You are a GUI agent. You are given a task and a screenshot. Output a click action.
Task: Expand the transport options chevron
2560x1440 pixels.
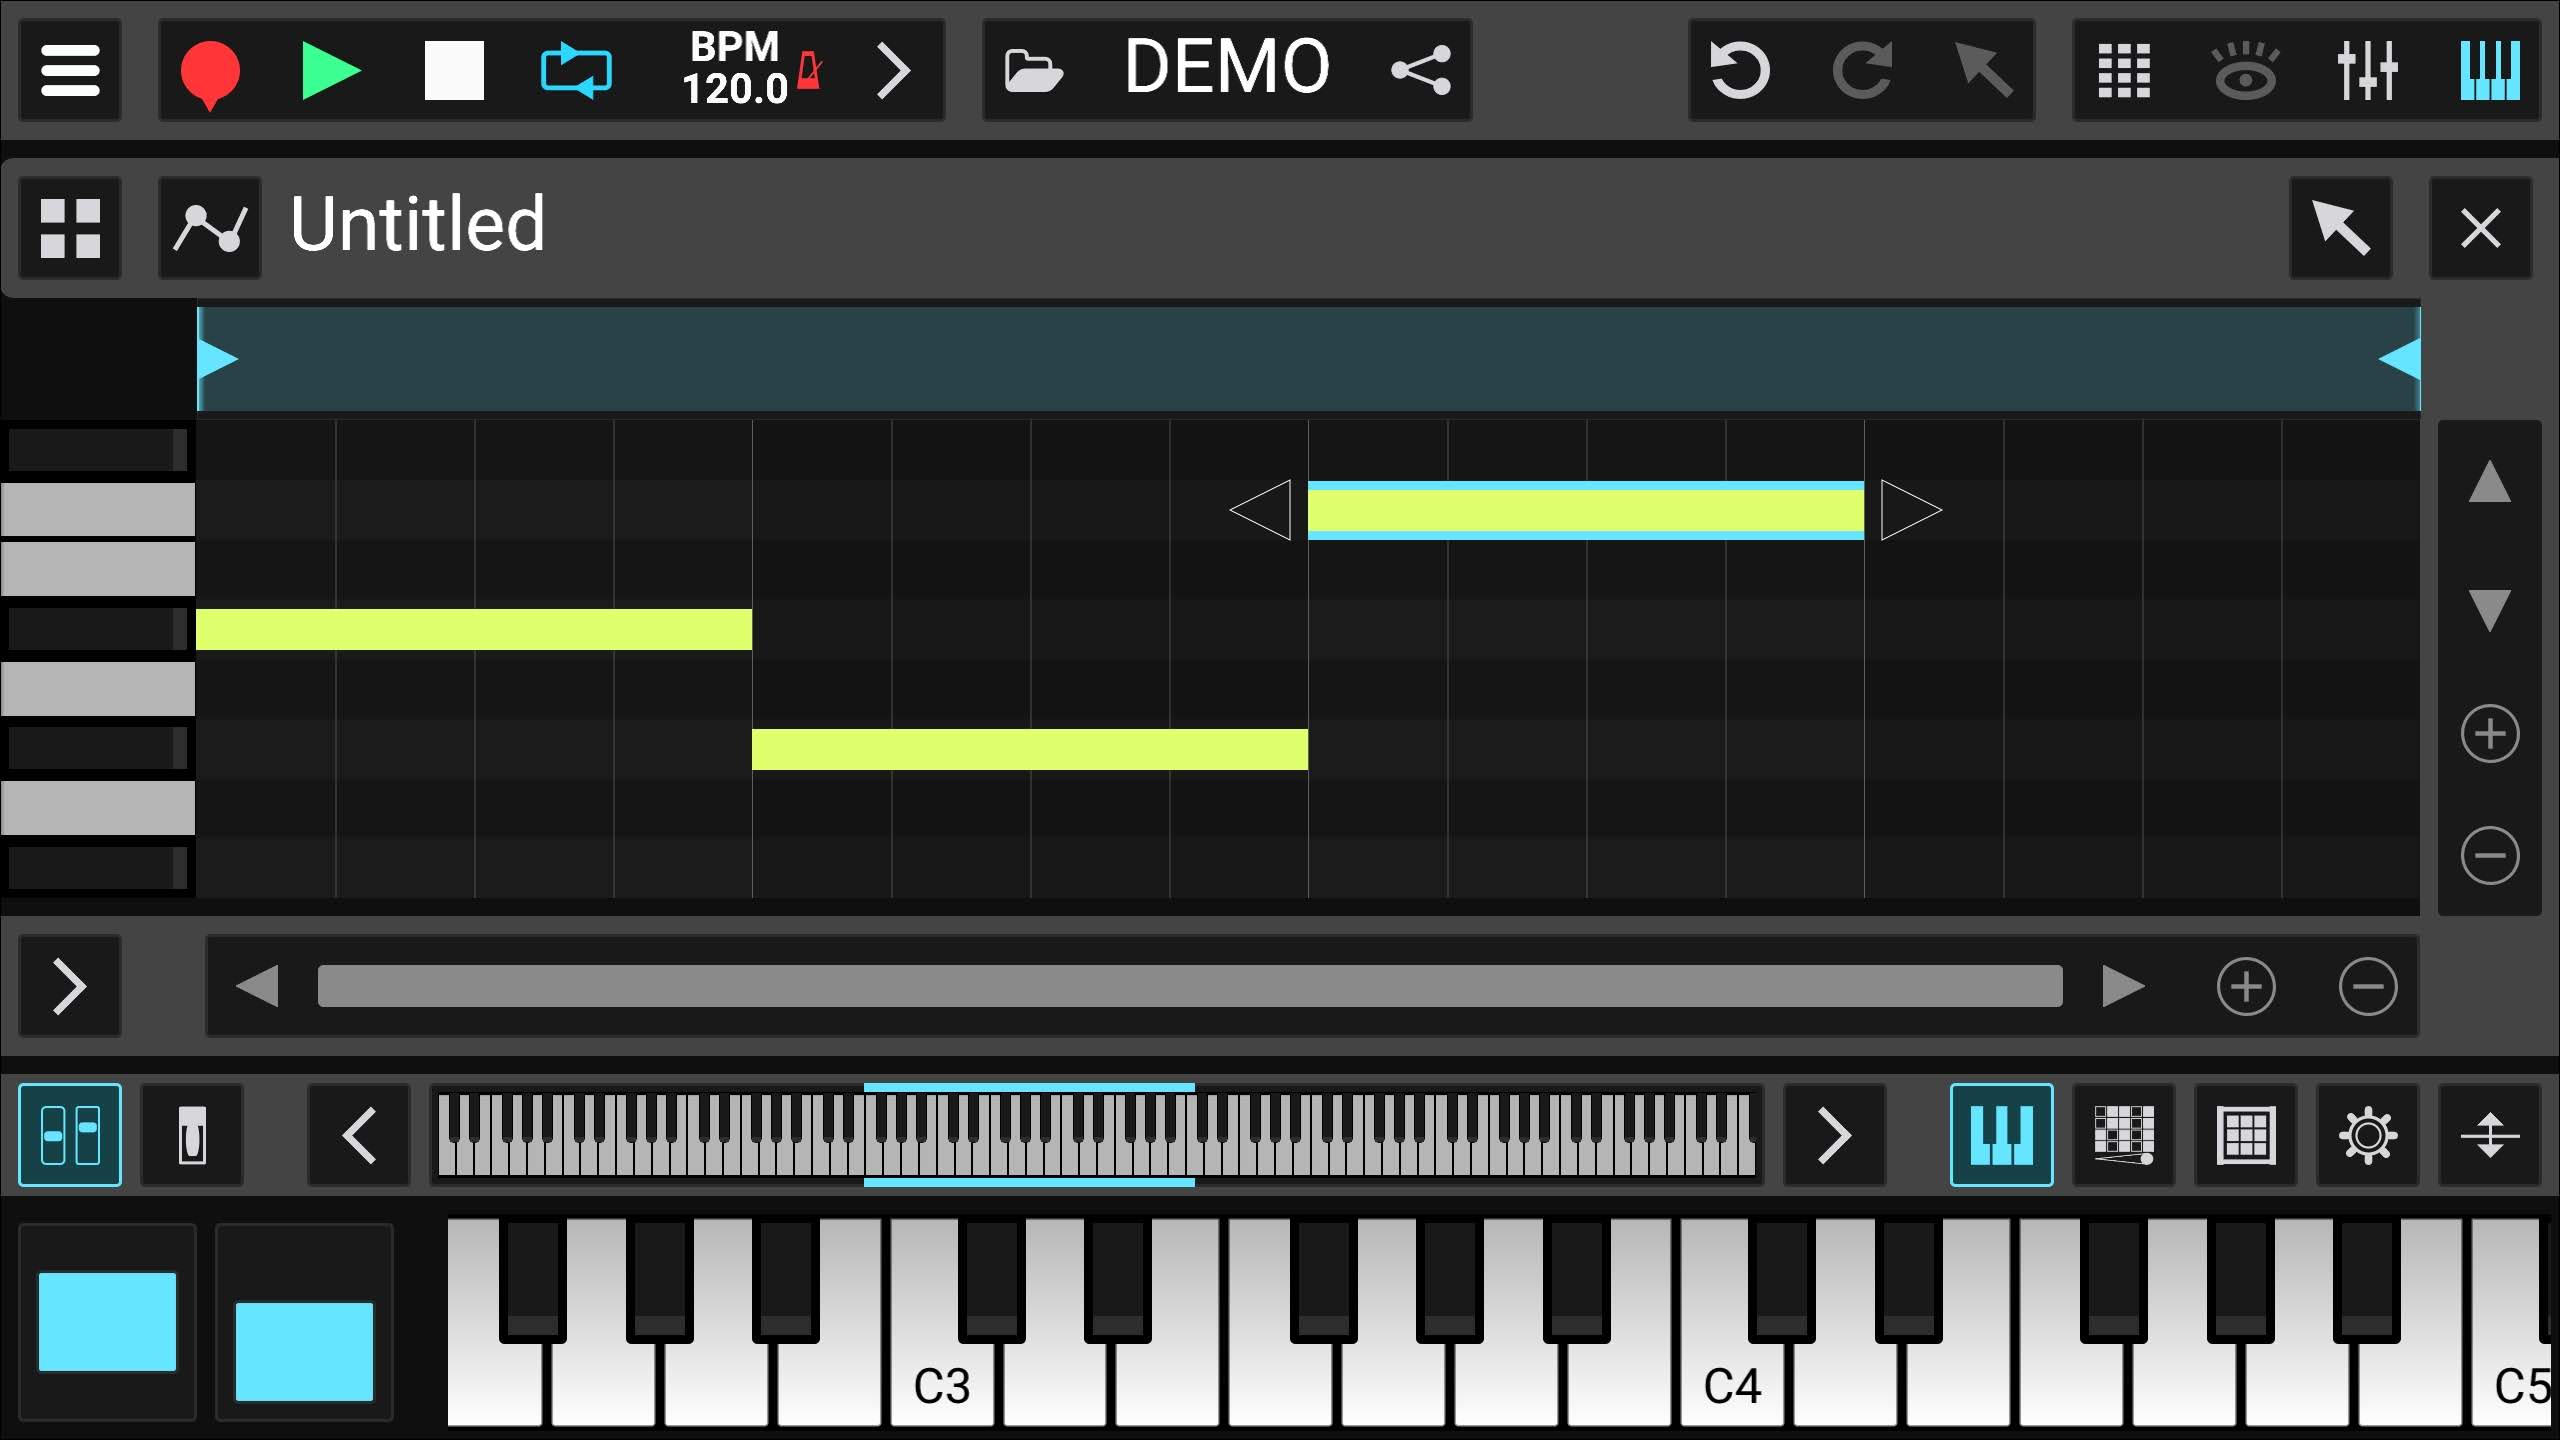point(893,70)
